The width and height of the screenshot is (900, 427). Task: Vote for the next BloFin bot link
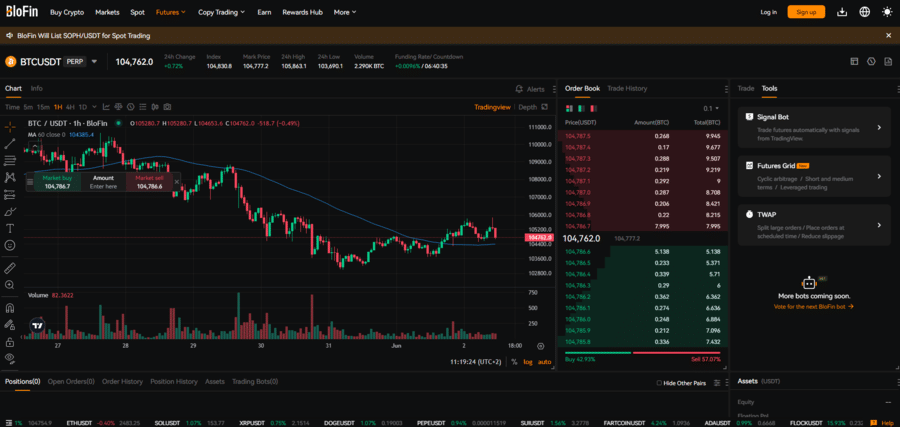pos(813,306)
